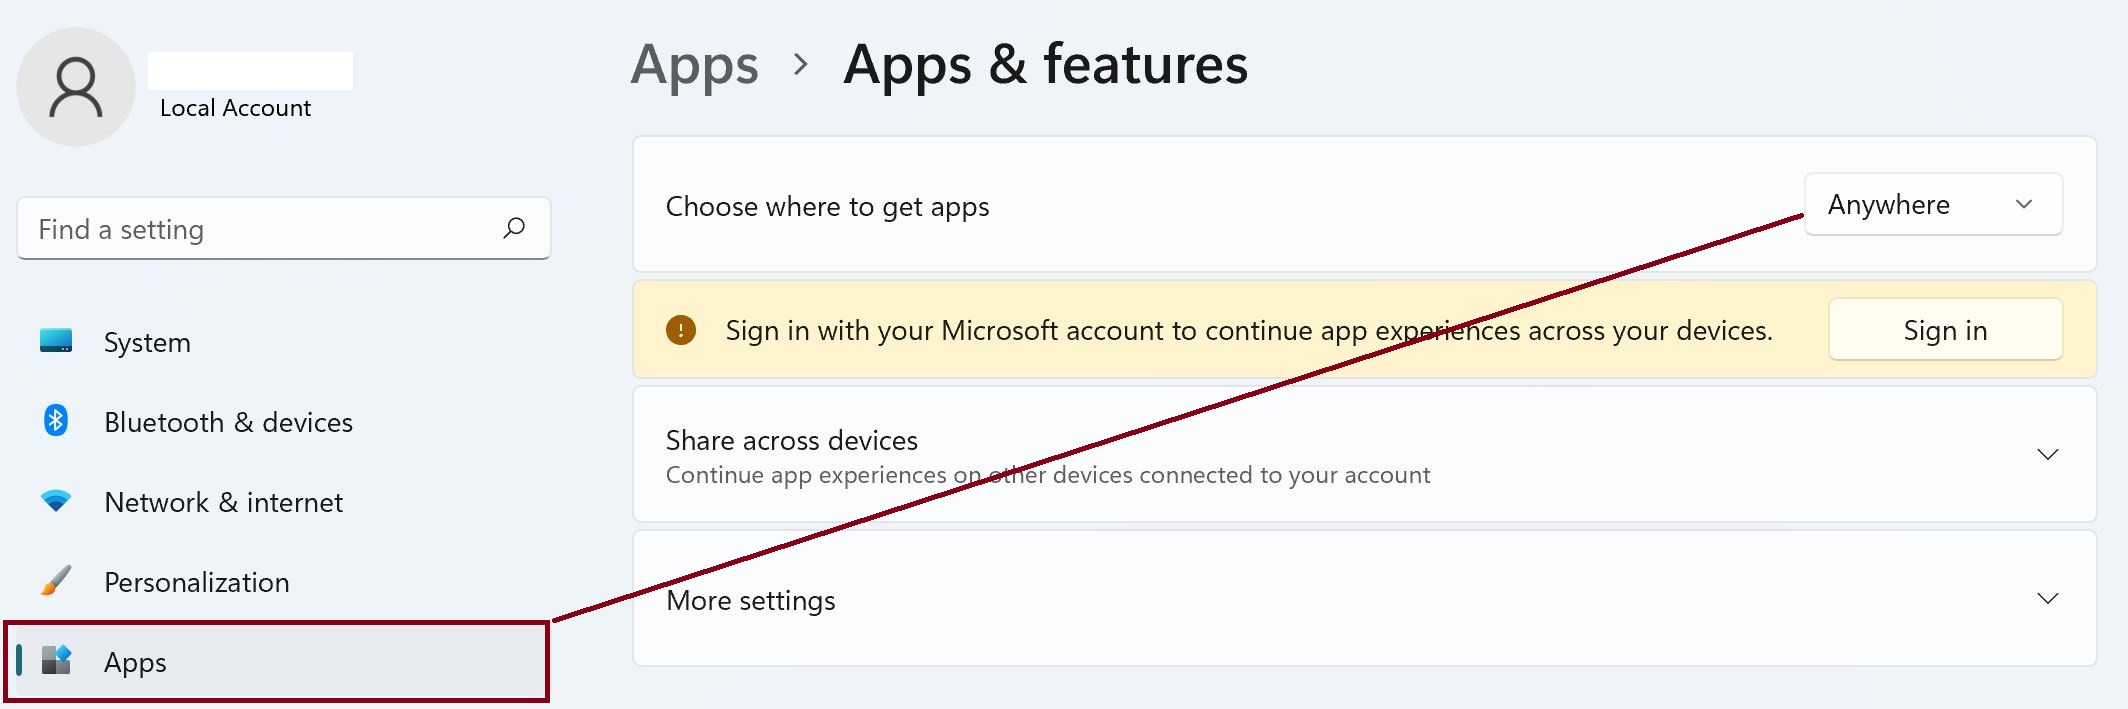Screen dimensions: 2128x709
Task: Click the Wi-Fi icon beside Network & internet
Action: [x=56, y=501]
